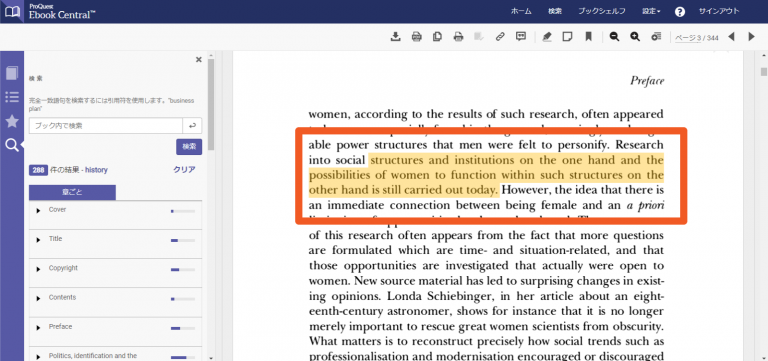Expand the Contents chapter results
This screenshot has height=361, width=768.
pos(38,299)
